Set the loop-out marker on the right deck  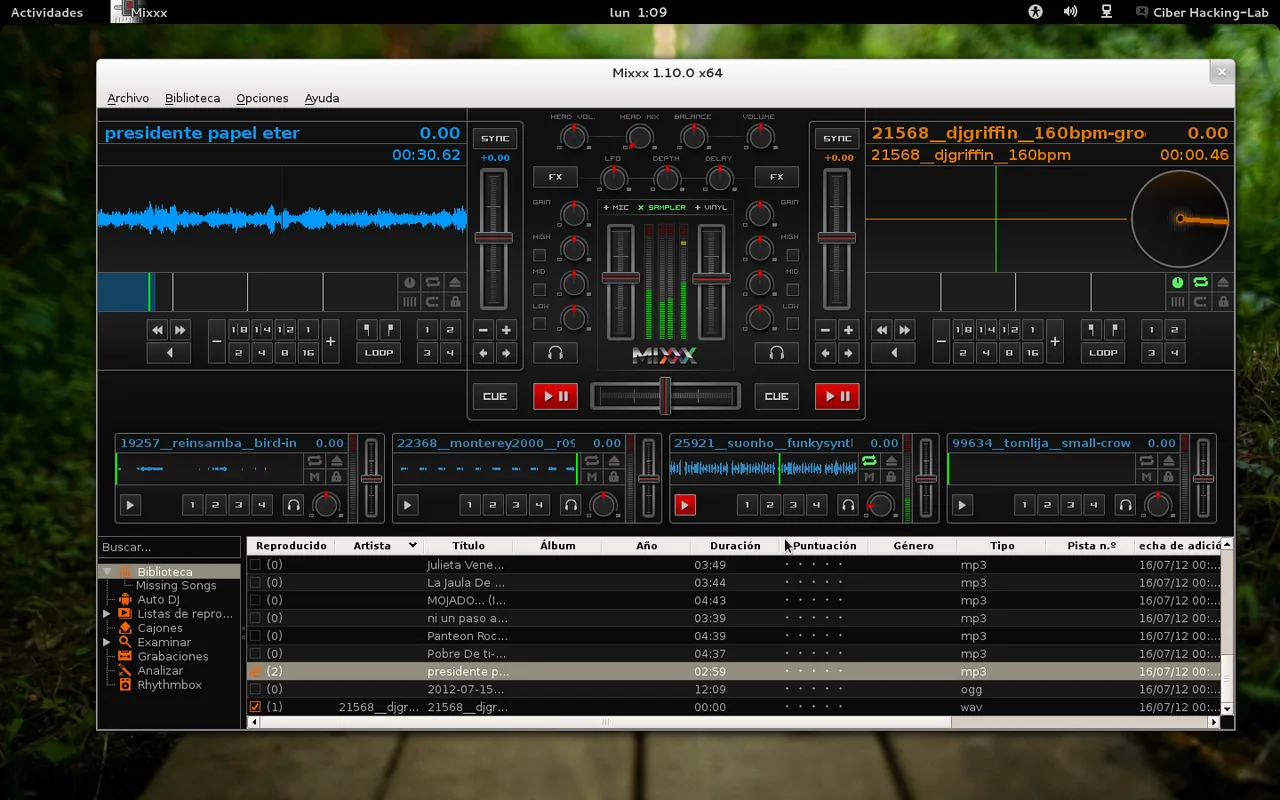tap(1115, 330)
